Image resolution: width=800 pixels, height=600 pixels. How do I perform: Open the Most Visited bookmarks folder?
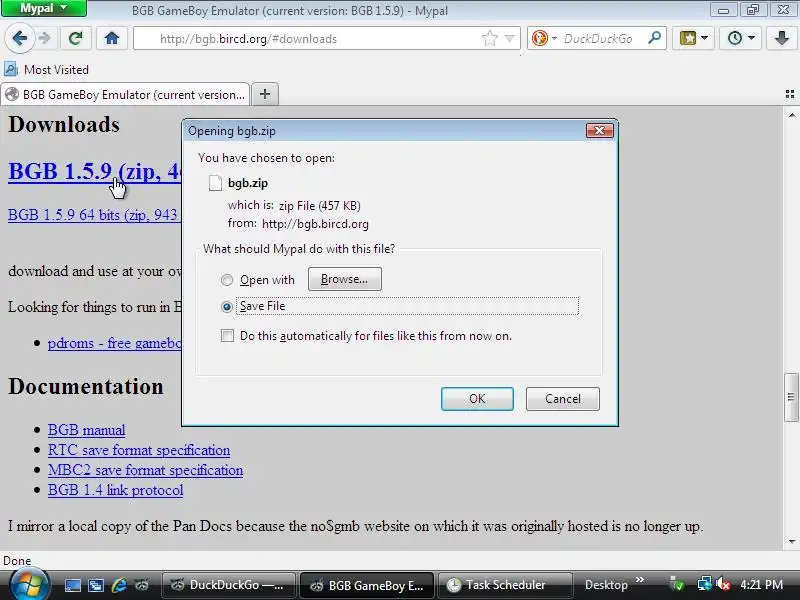click(46, 69)
